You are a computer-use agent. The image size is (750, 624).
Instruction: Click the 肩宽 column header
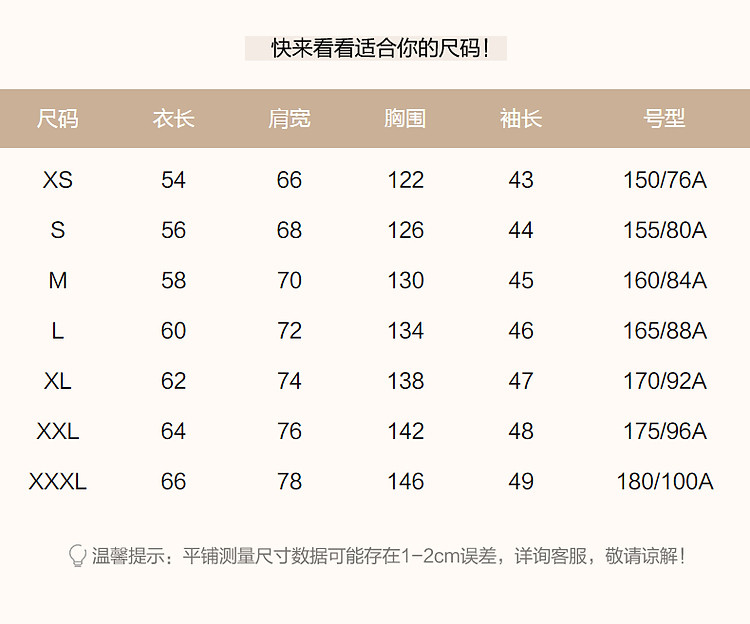click(289, 118)
